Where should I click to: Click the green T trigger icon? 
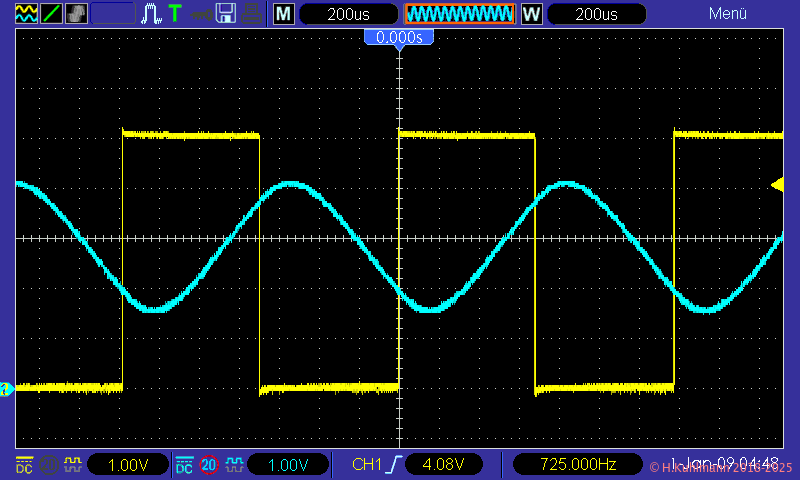175,14
